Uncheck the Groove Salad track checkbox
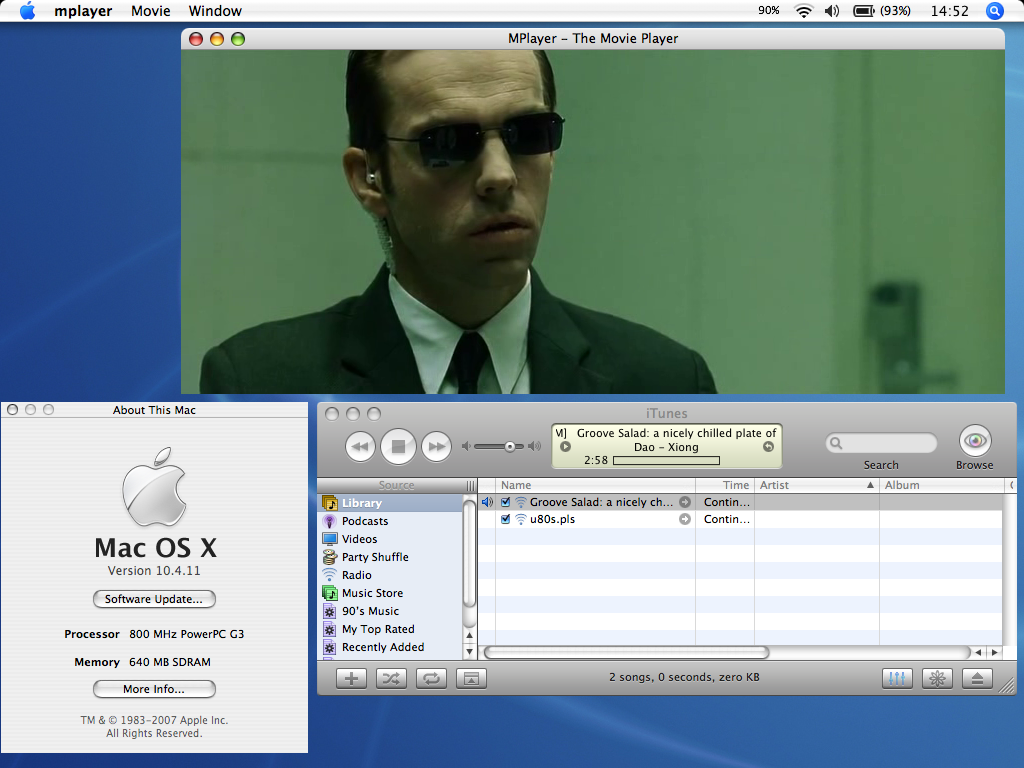The height and width of the screenshot is (768, 1024). click(505, 502)
